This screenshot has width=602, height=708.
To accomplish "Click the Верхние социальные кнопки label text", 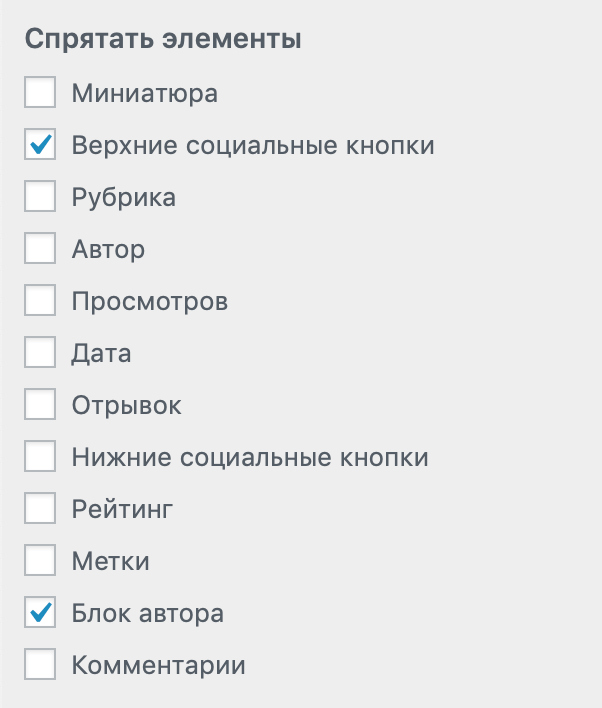I will coord(253,146).
